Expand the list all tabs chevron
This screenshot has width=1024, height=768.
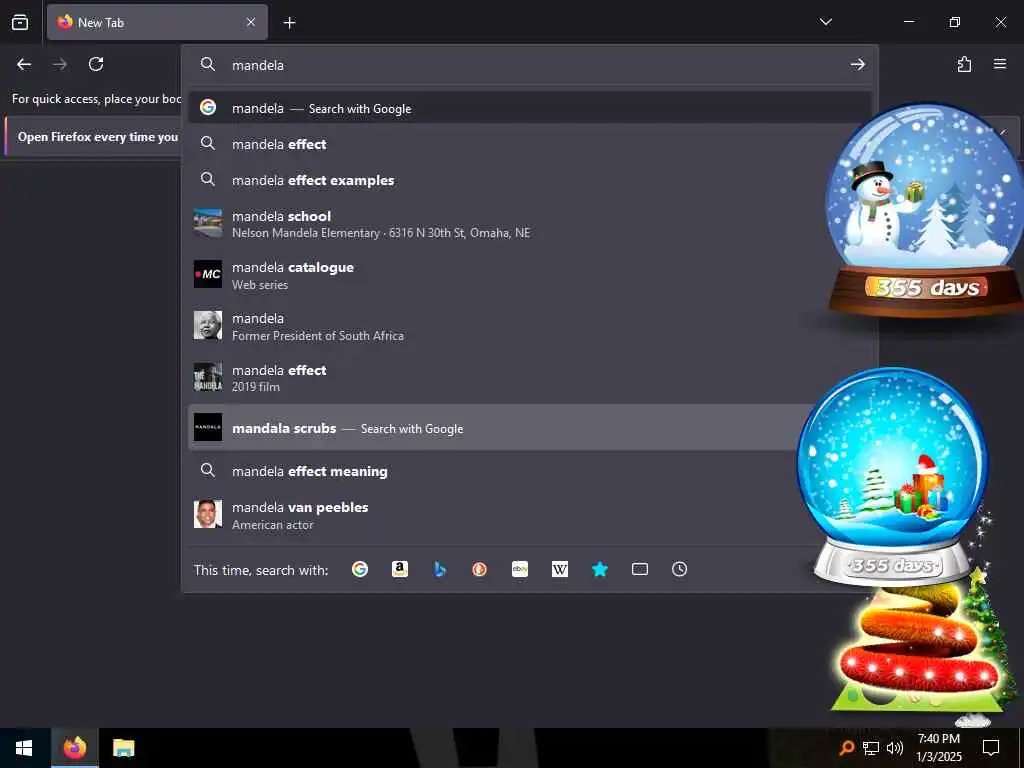(825, 22)
